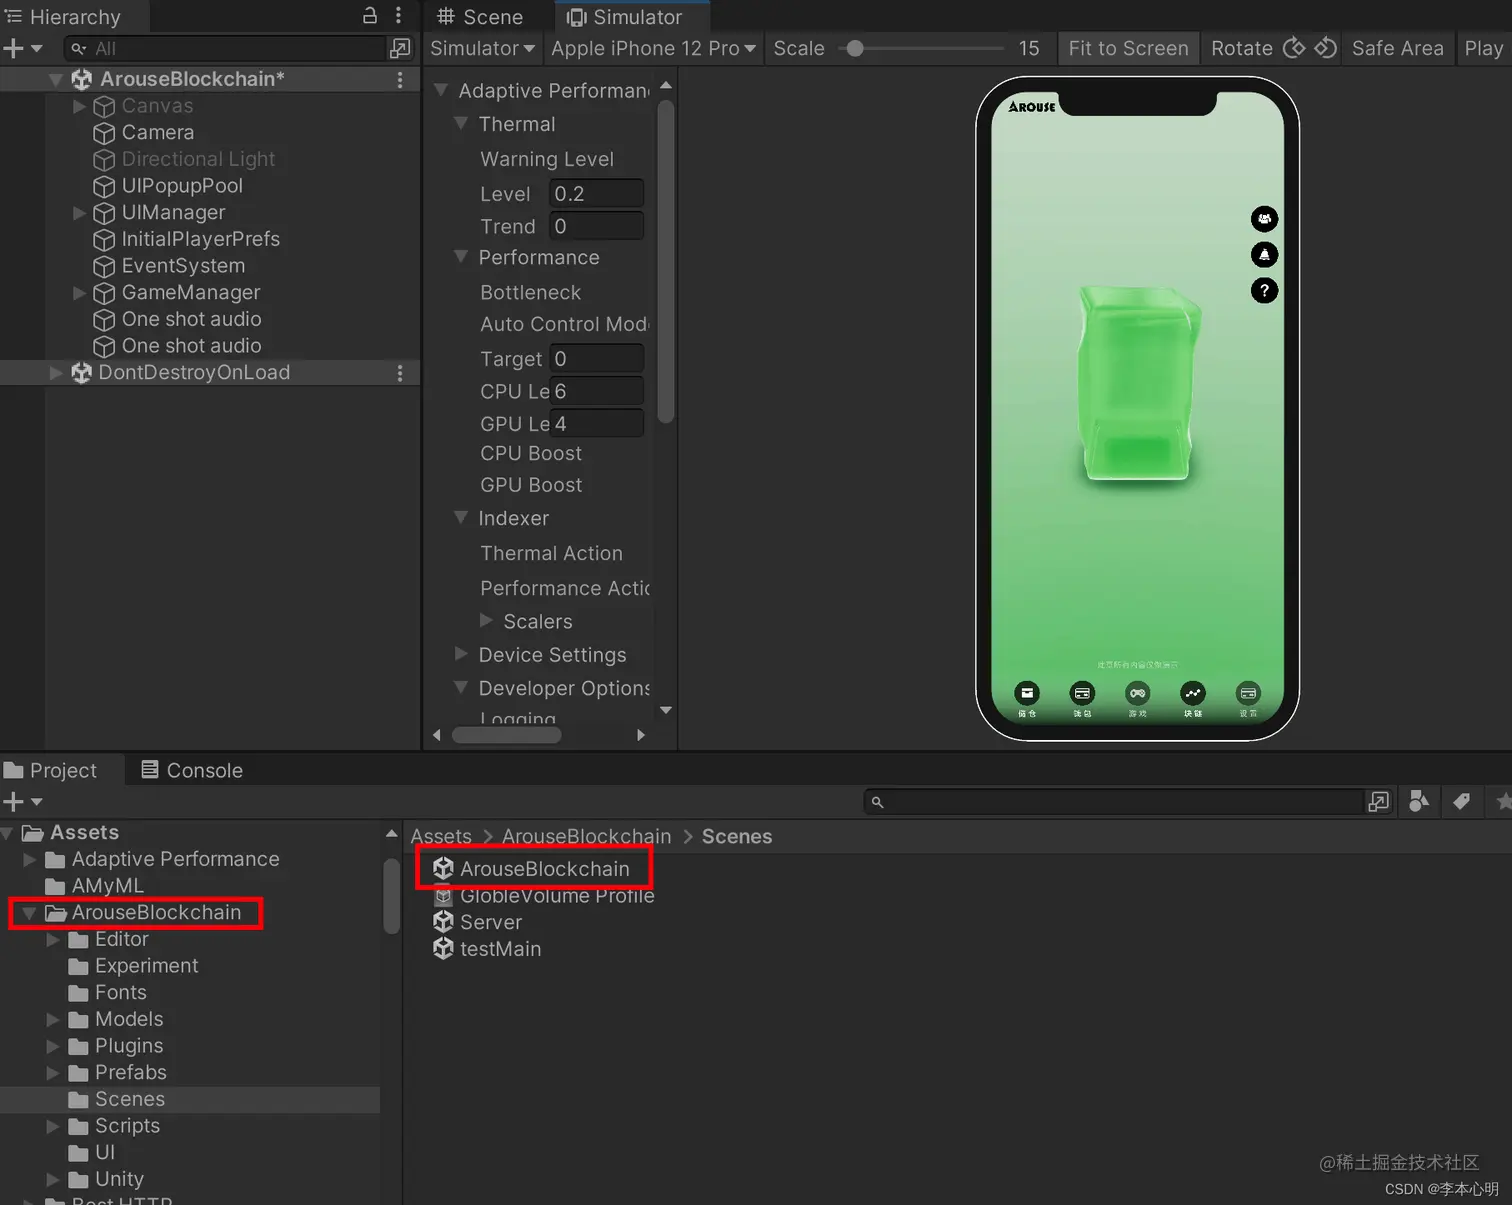The width and height of the screenshot is (1512, 1205).
Task: Toggle Fit to Screen option
Action: tap(1128, 48)
